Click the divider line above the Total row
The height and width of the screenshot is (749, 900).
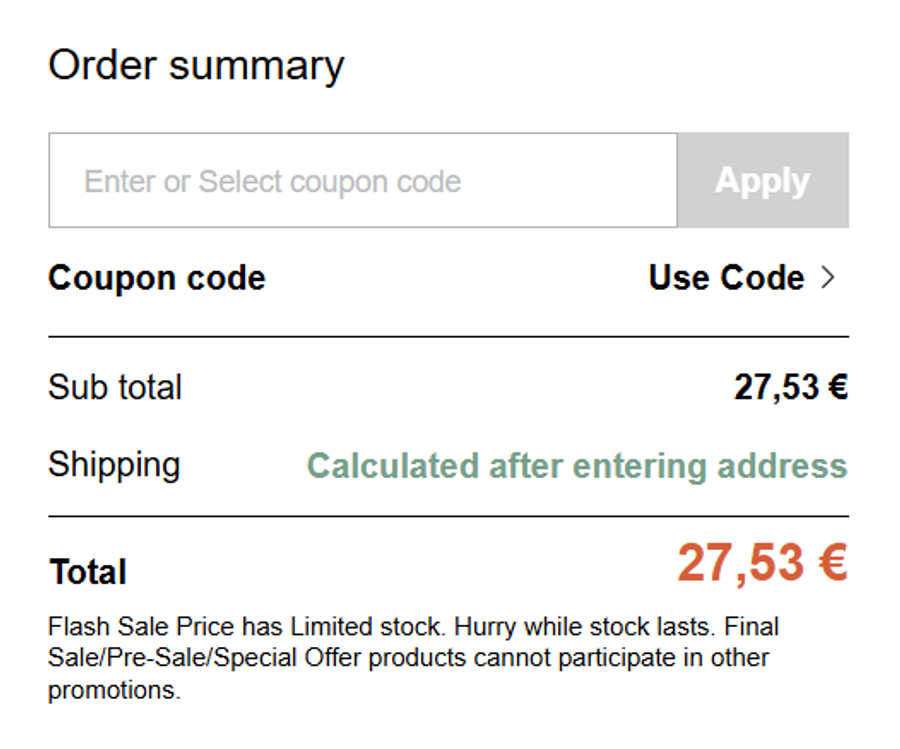tap(448, 517)
